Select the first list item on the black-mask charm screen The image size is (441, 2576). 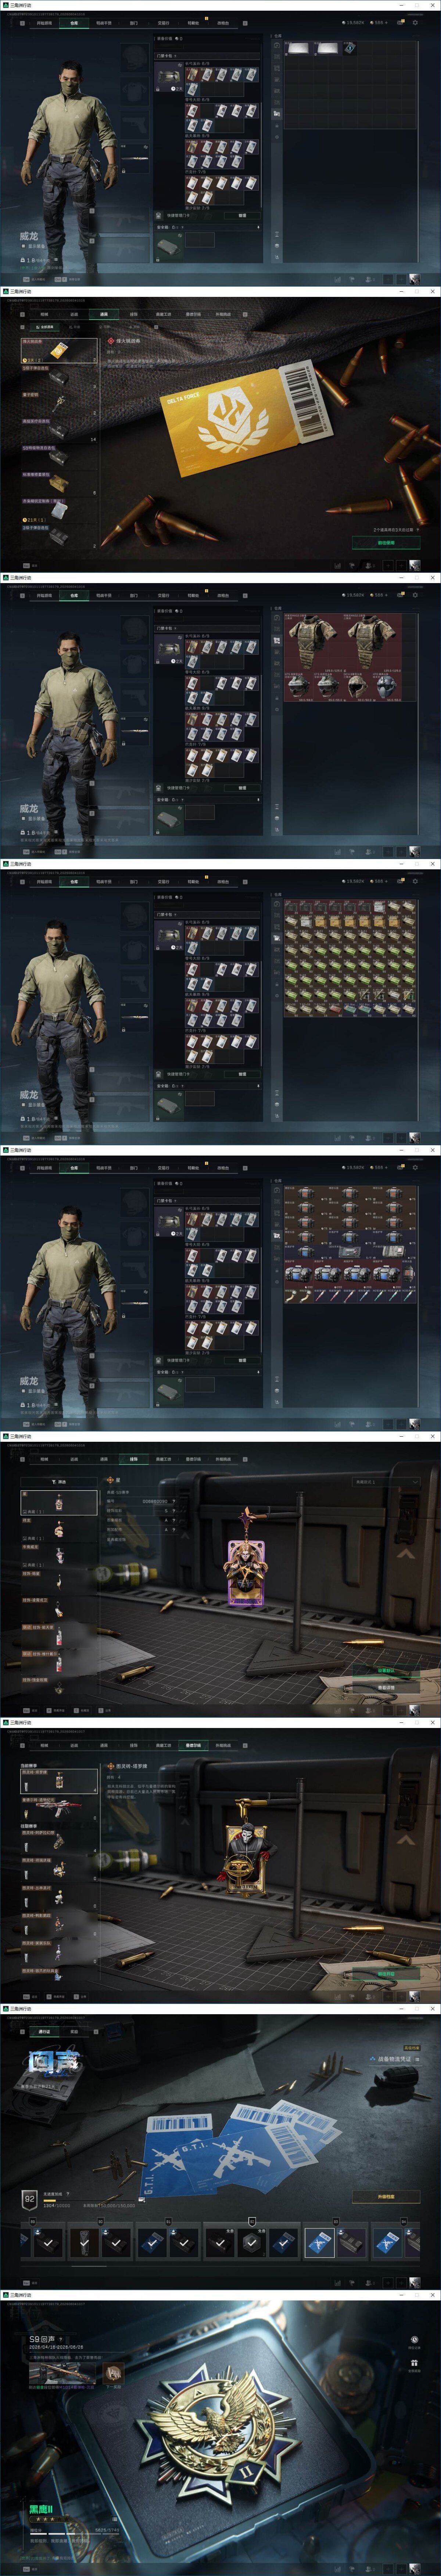coord(59,1780)
